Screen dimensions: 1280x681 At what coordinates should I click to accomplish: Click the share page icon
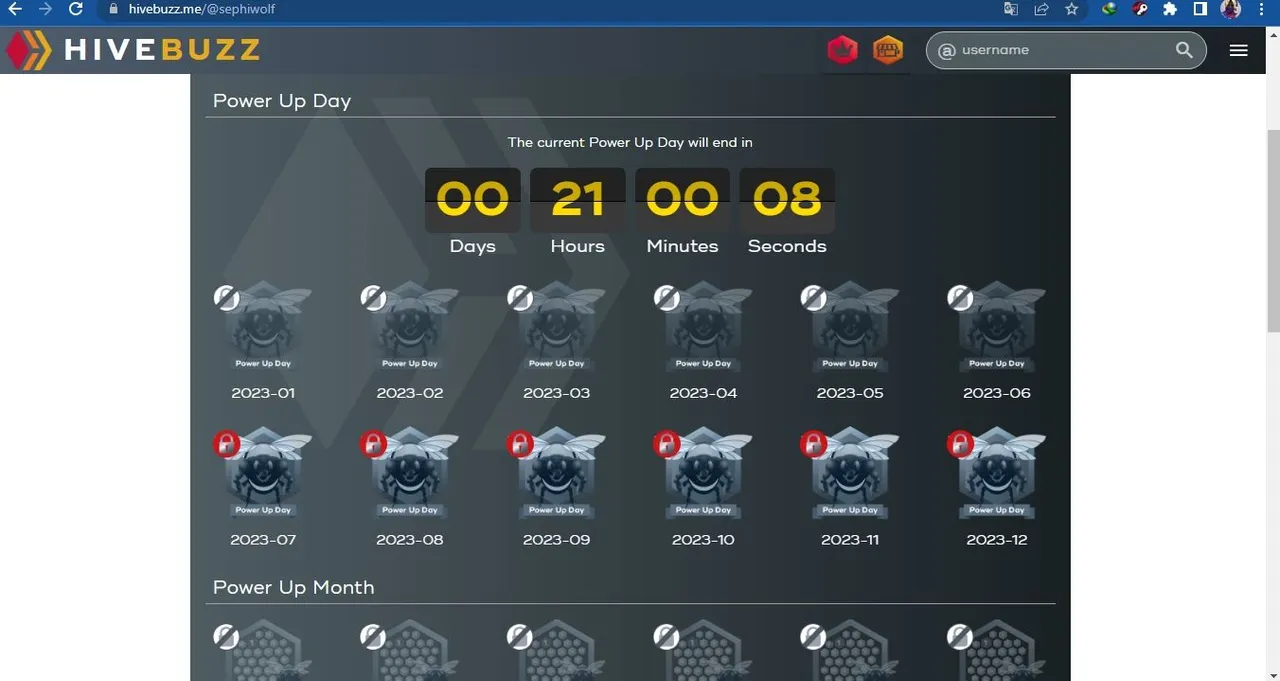pos(1041,9)
